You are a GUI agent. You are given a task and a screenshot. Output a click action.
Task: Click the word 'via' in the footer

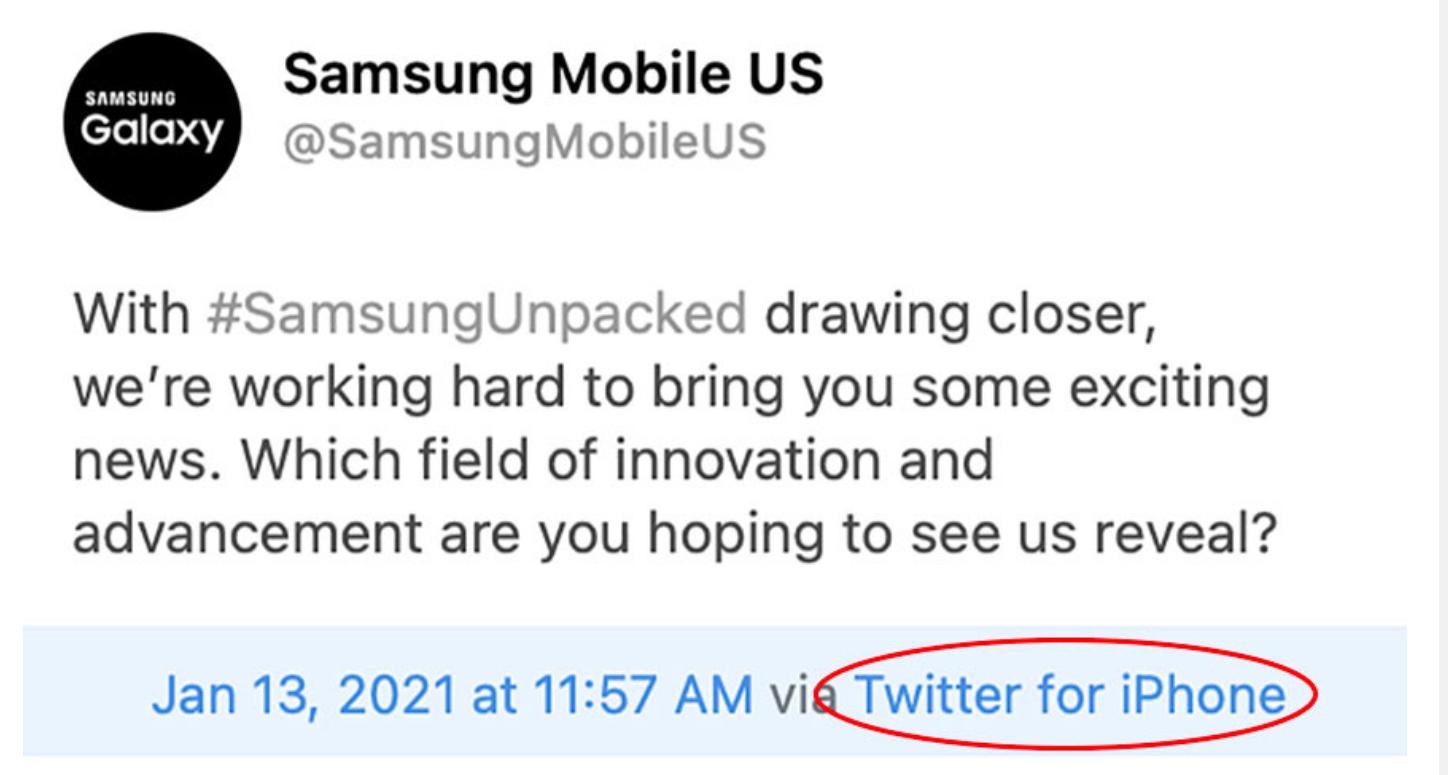807,694
